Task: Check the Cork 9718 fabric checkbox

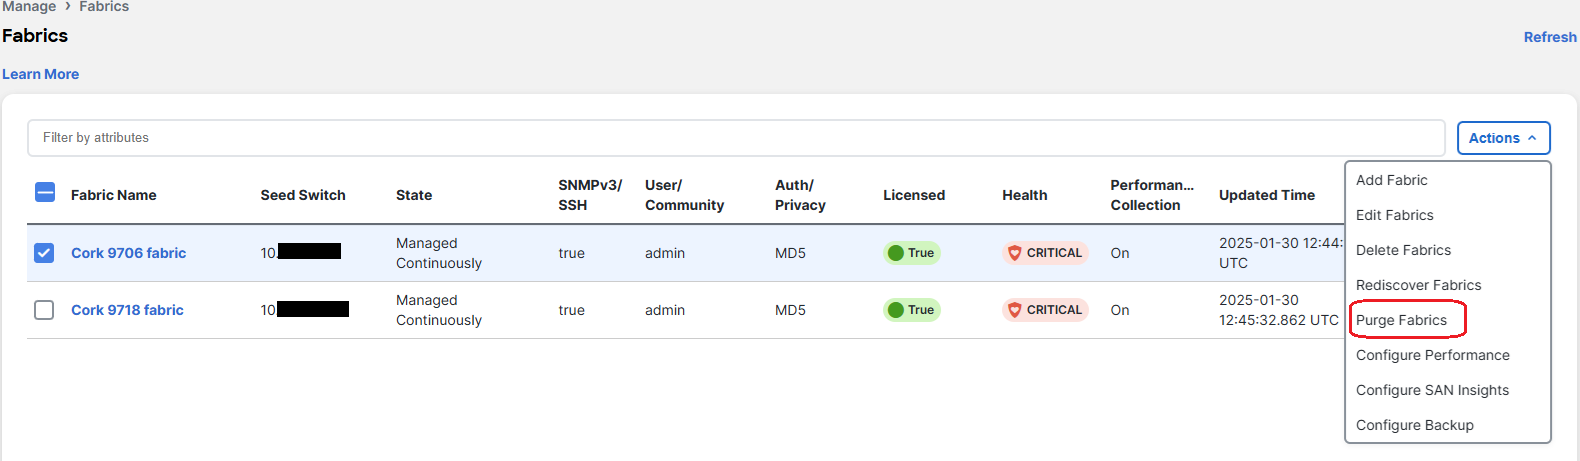Action: coord(44,310)
